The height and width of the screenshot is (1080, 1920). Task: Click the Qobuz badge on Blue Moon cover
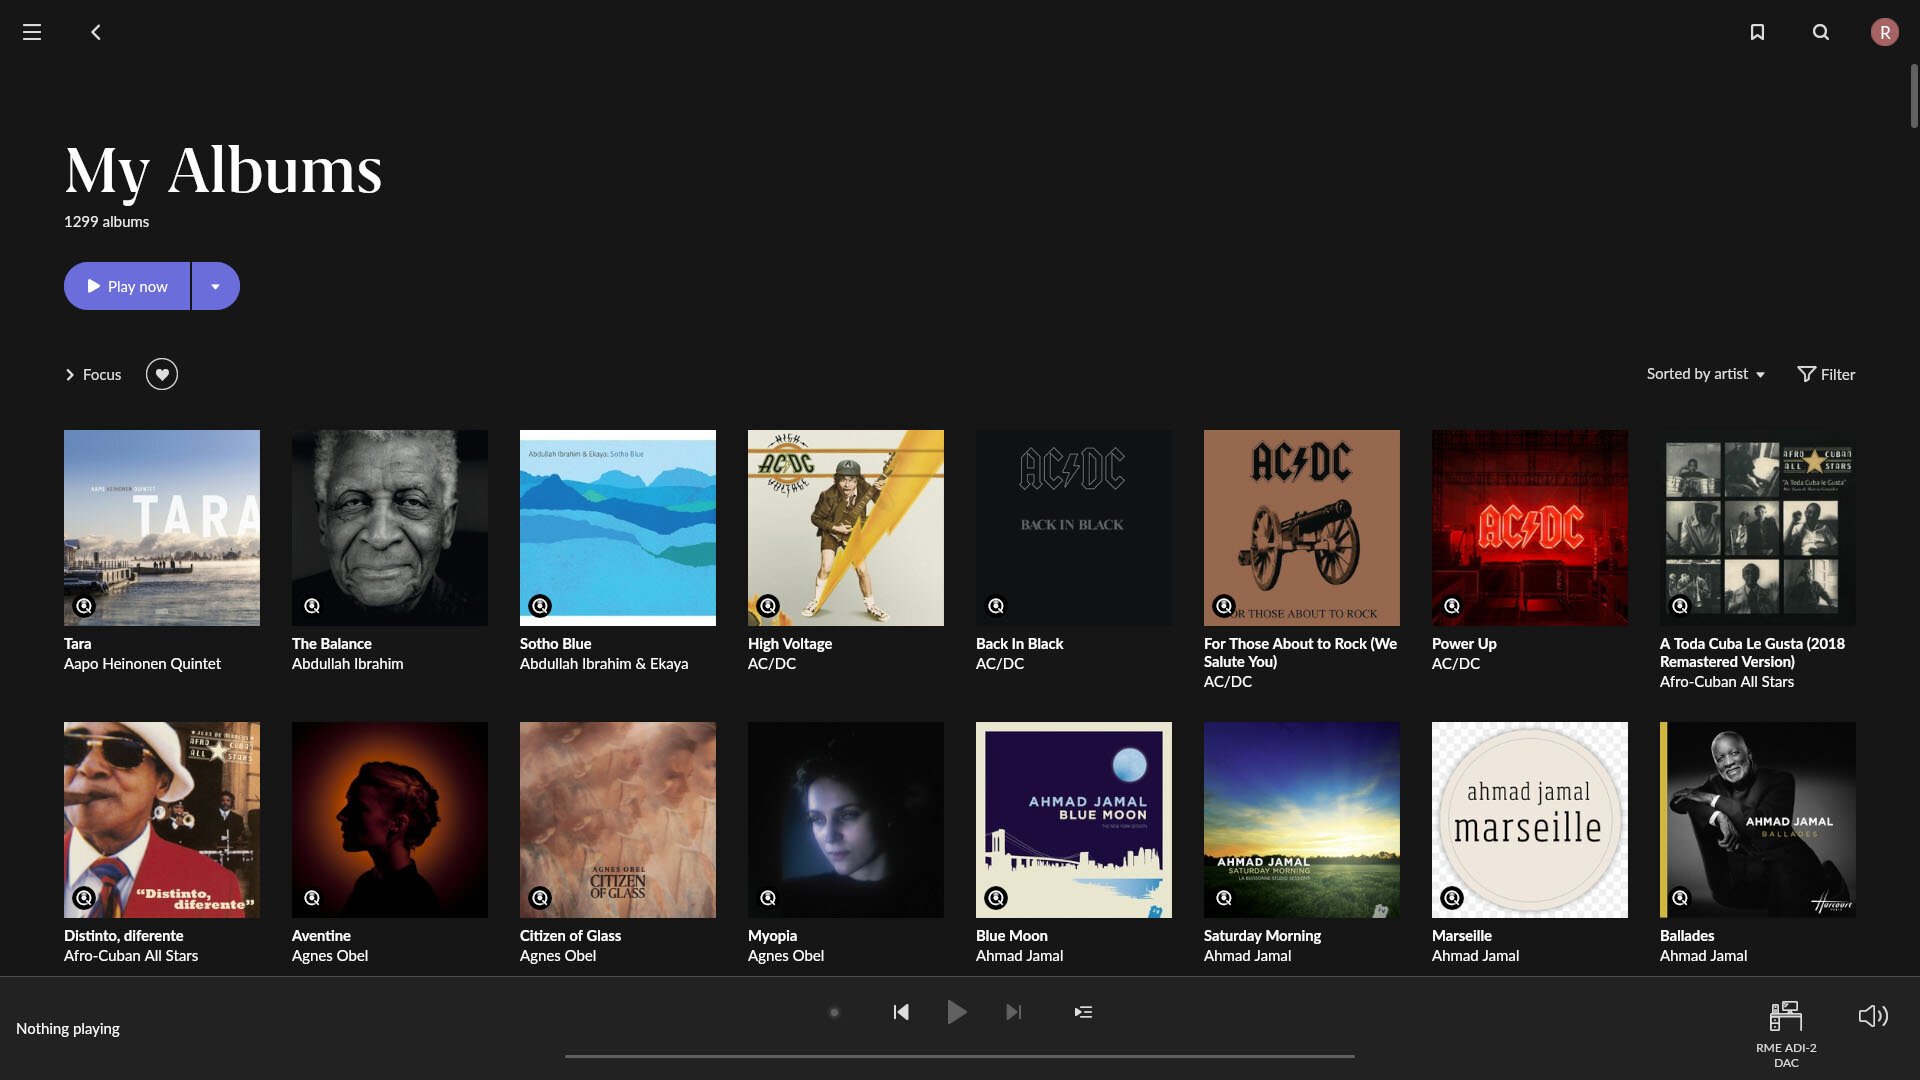coord(996,897)
